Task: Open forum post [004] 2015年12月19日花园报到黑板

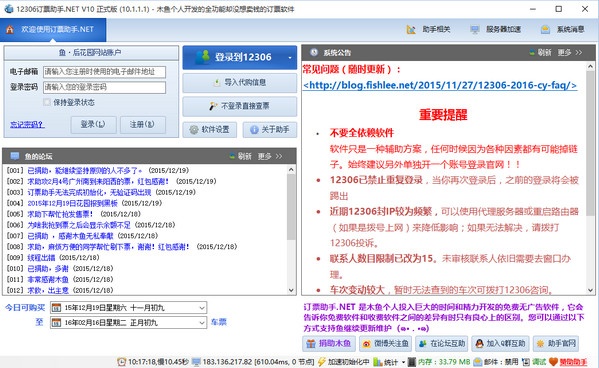Action: (72, 203)
